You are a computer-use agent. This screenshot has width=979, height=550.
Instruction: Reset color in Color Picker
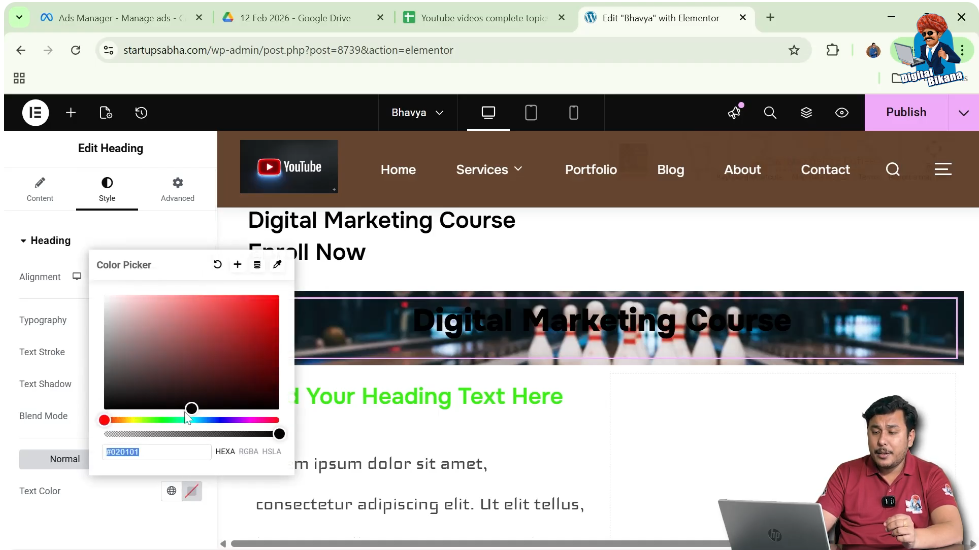tap(217, 264)
